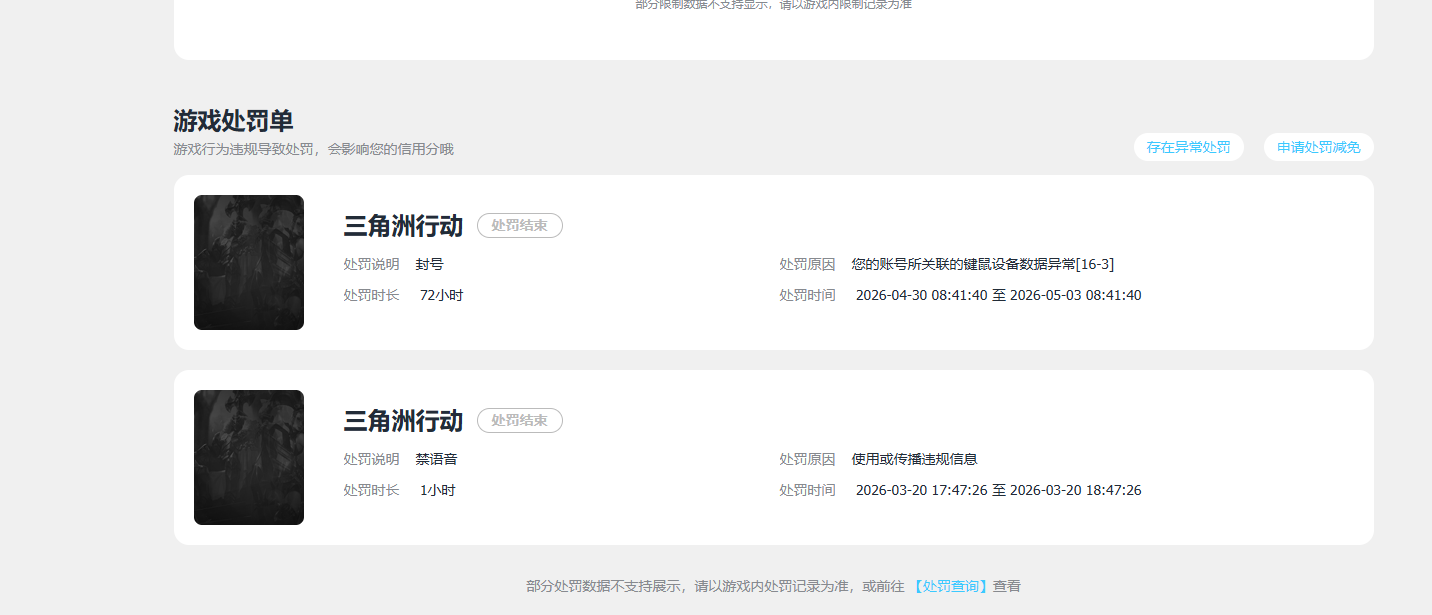Click the reason text 使用或传播违规信息
This screenshot has width=1432, height=615.
click(915, 459)
